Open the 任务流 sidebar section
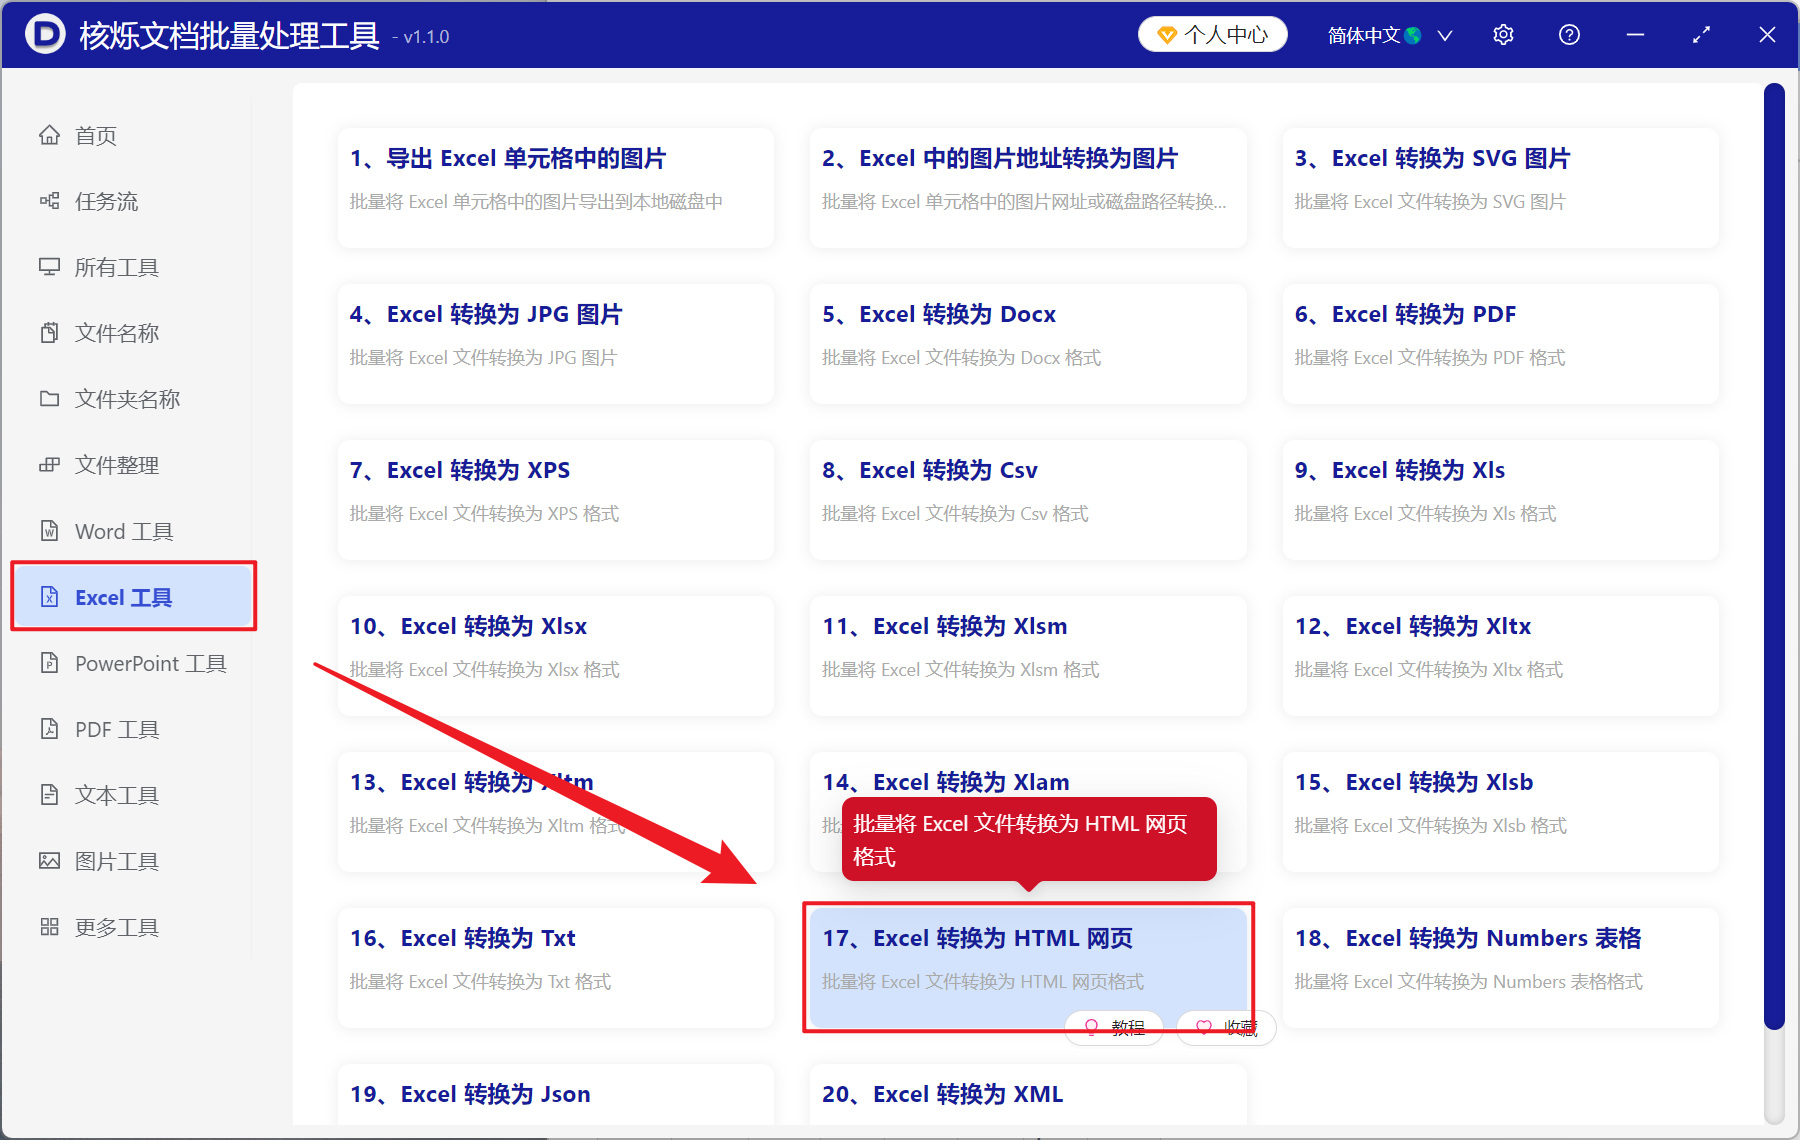The height and width of the screenshot is (1140, 1800). [x=107, y=201]
